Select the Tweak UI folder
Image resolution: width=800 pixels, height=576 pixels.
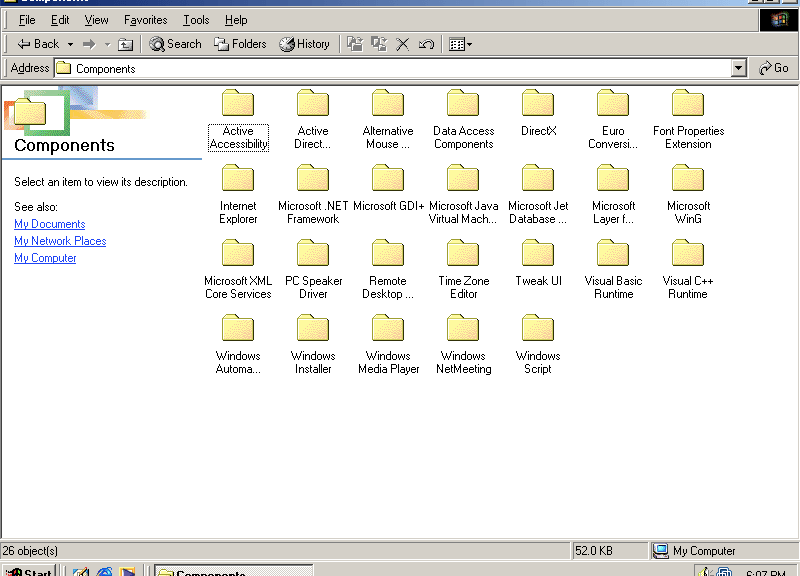[538, 263]
